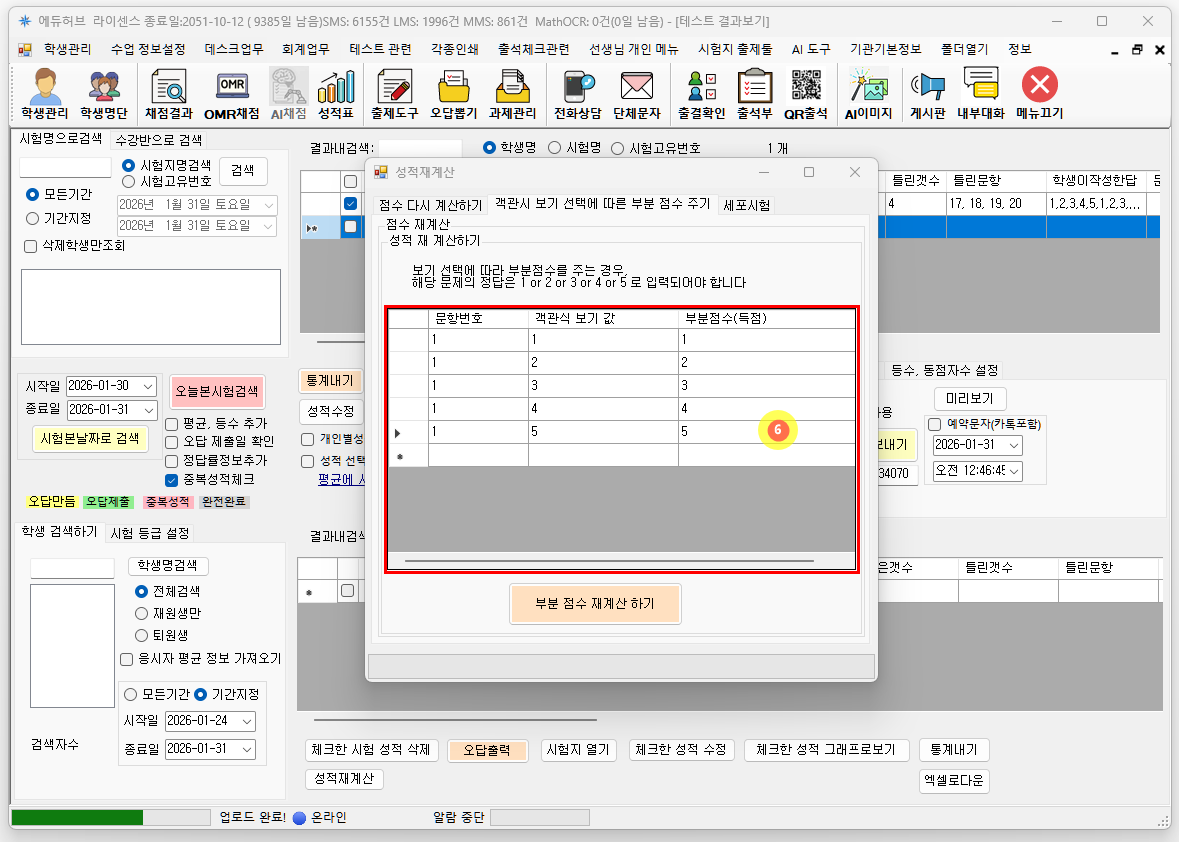Open the 테스트 관련 menu
Screen dimensions: 1179x842
(x=379, y=49)
